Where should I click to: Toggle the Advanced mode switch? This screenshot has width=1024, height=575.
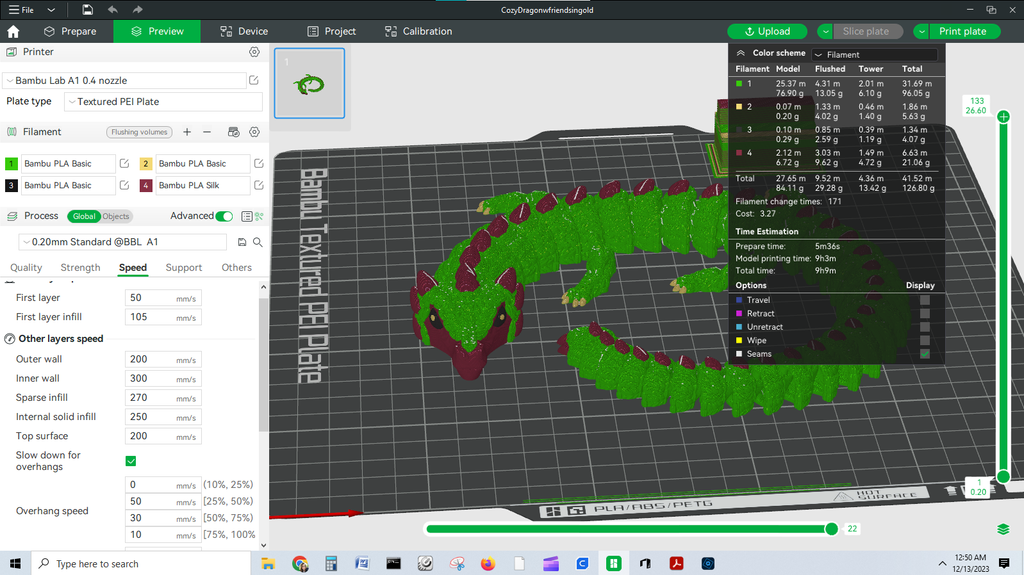click(224, 216)
